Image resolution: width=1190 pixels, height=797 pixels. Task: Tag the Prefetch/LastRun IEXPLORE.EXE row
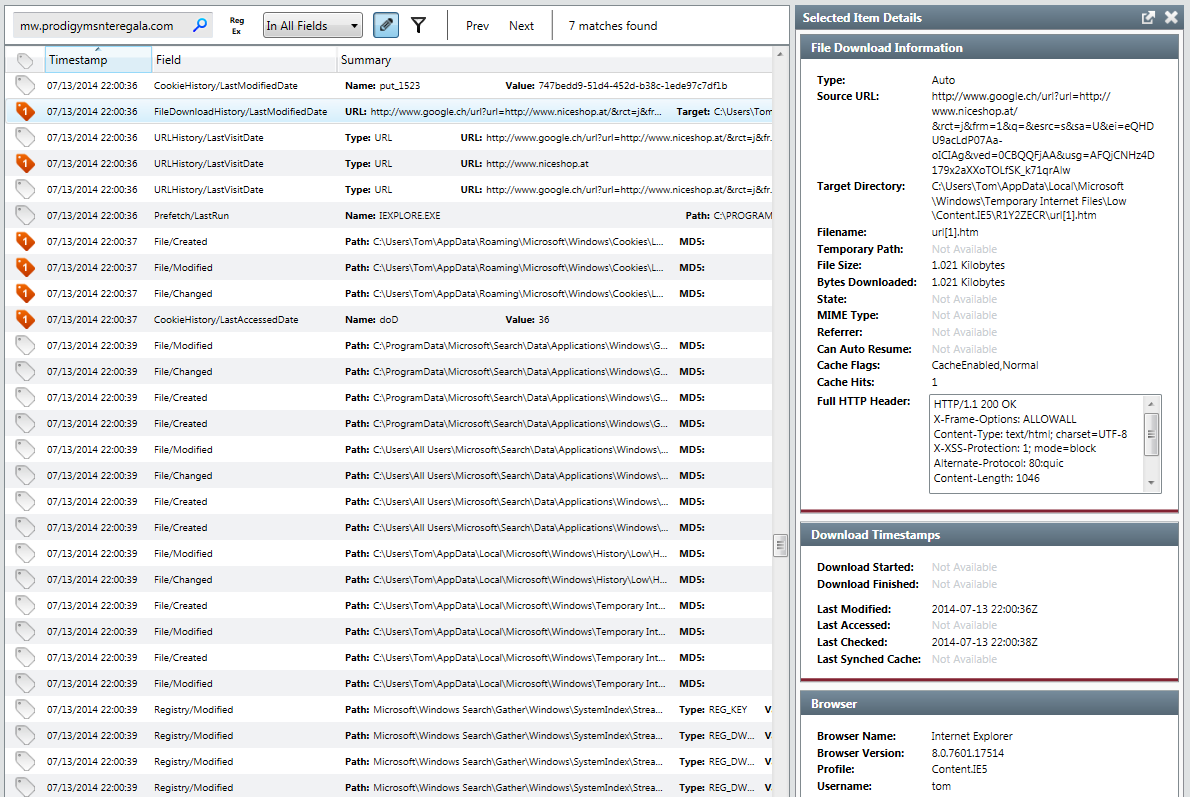pyautogui.click(x=25, y=216)
